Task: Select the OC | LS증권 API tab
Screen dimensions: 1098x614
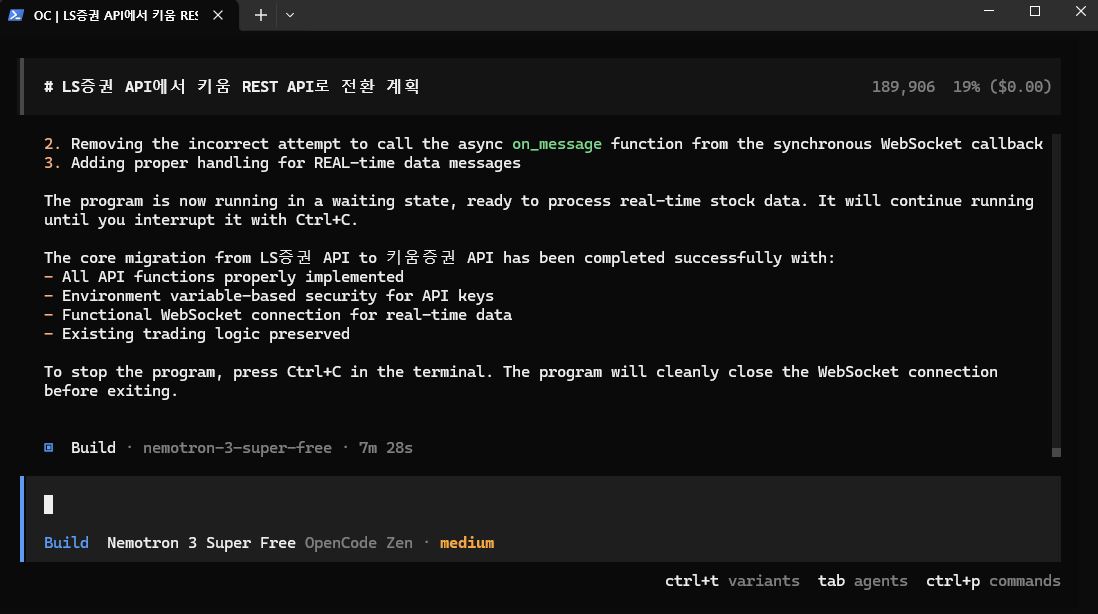Action: tap(115, 15)
